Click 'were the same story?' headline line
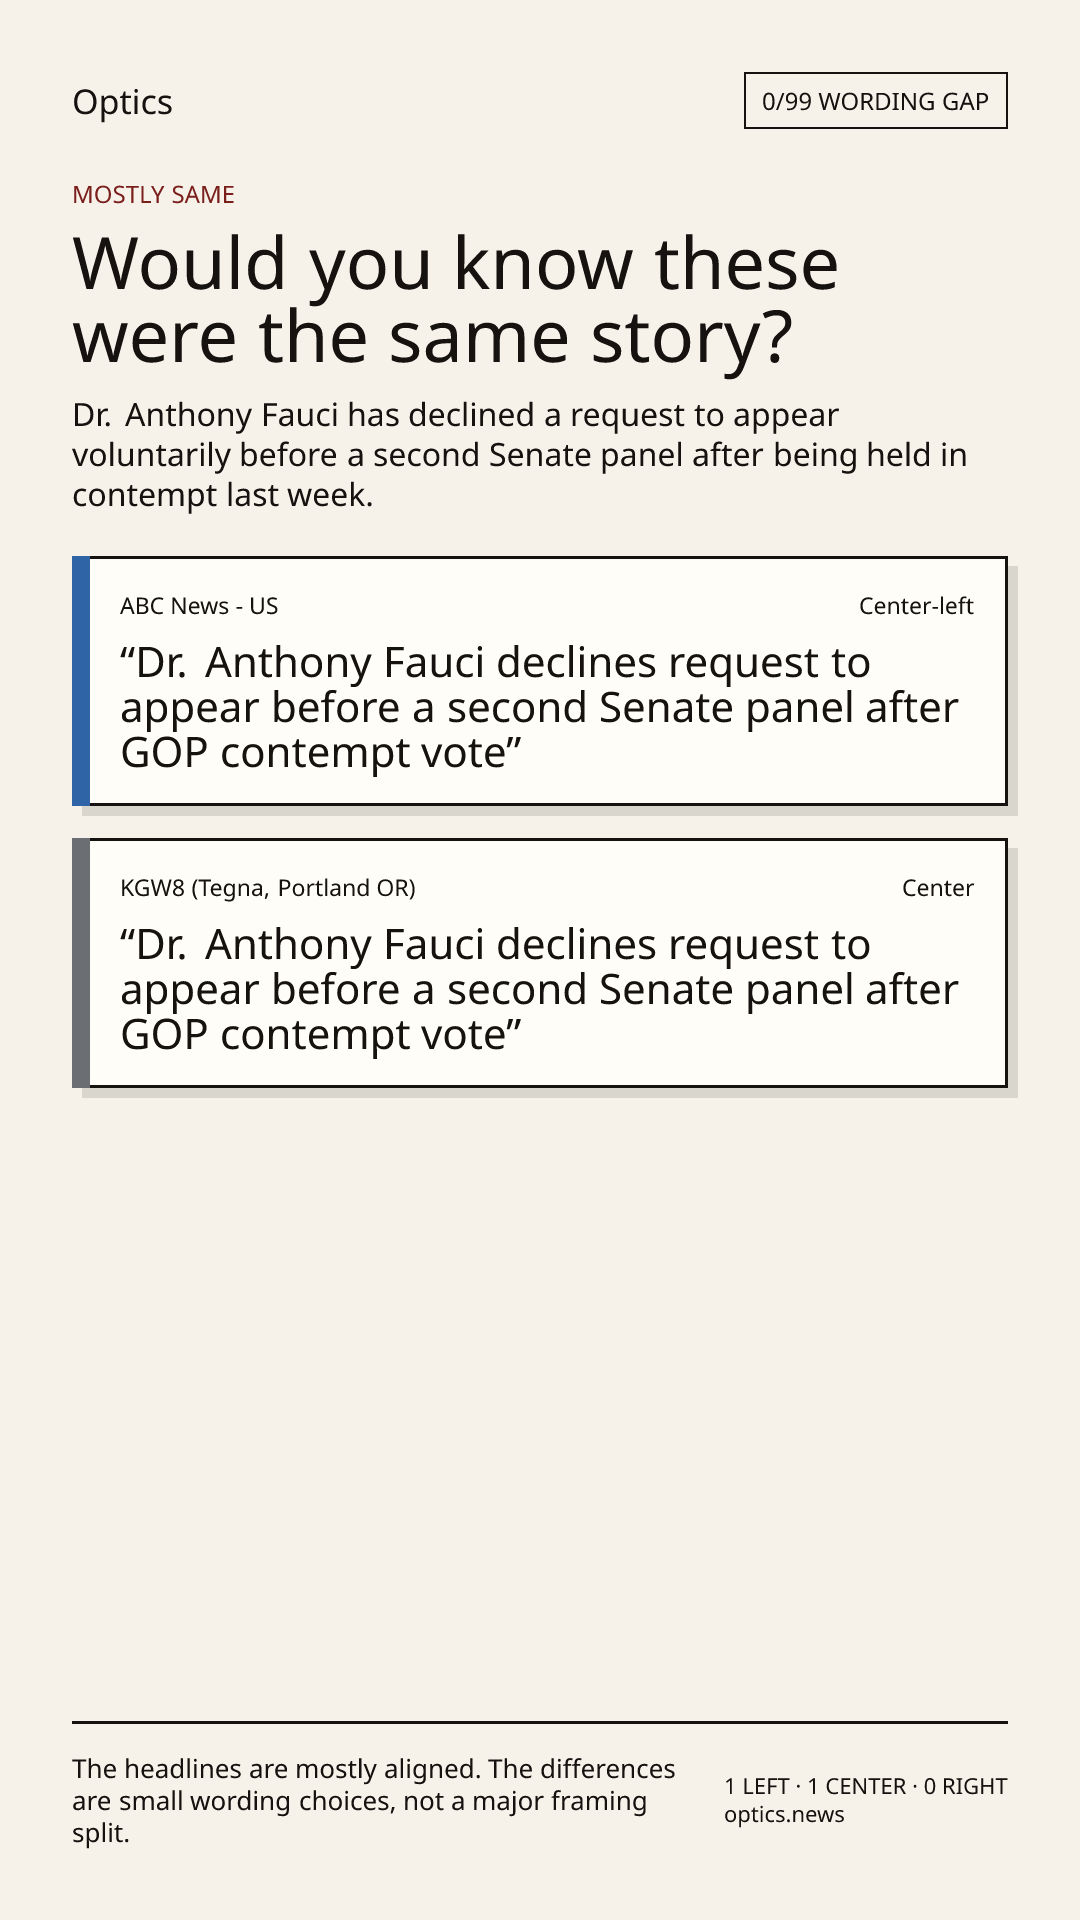The image size is (1080, 1920). (x=433, y=337)
